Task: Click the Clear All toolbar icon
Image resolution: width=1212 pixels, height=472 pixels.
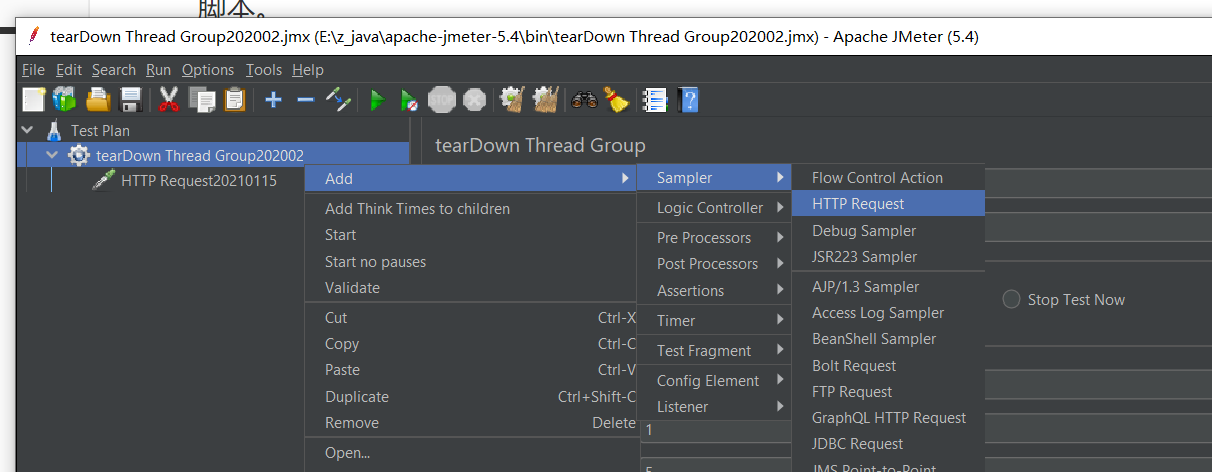Action: click(x=545, y=99)
